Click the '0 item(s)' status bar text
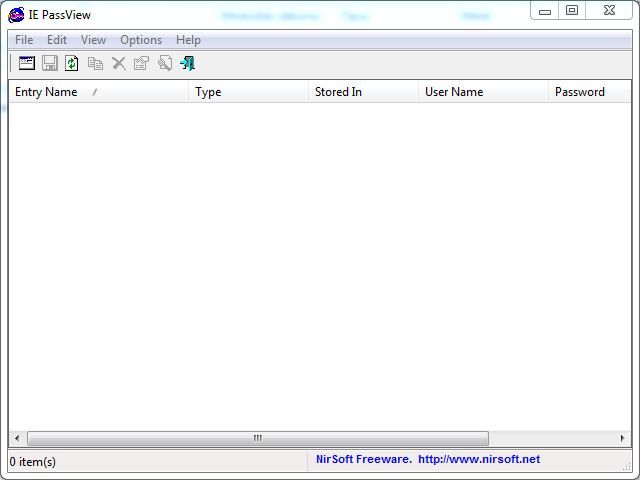640x480 pixels. point(33,462)
